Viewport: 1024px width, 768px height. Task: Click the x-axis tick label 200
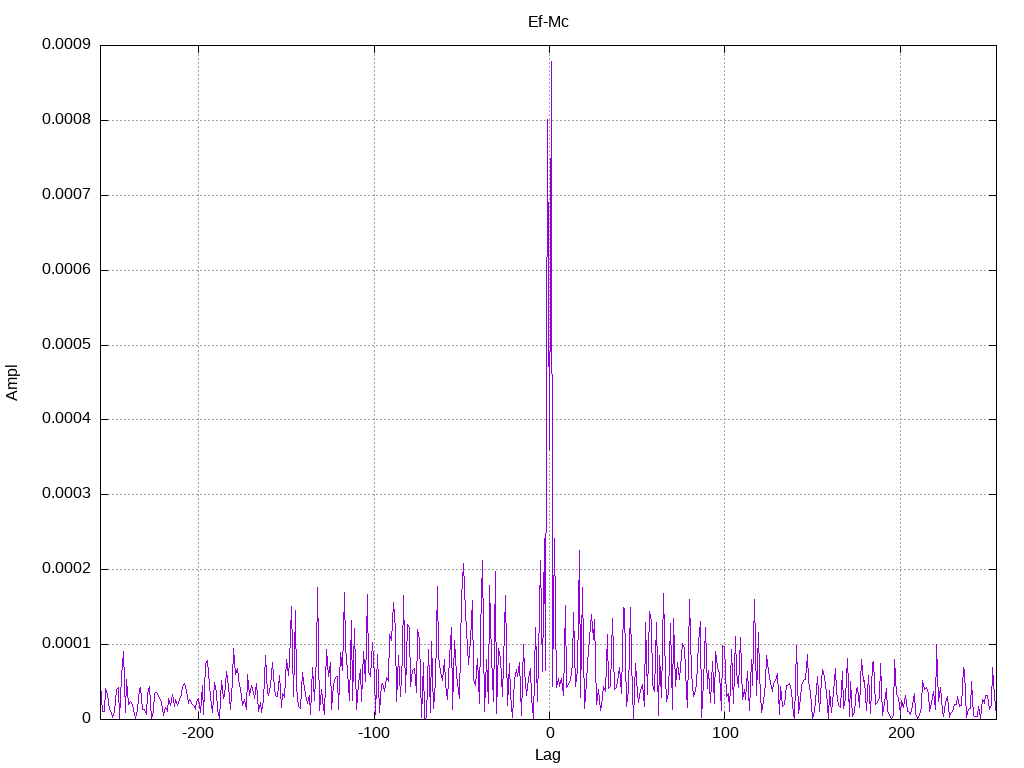click(901, 733)
